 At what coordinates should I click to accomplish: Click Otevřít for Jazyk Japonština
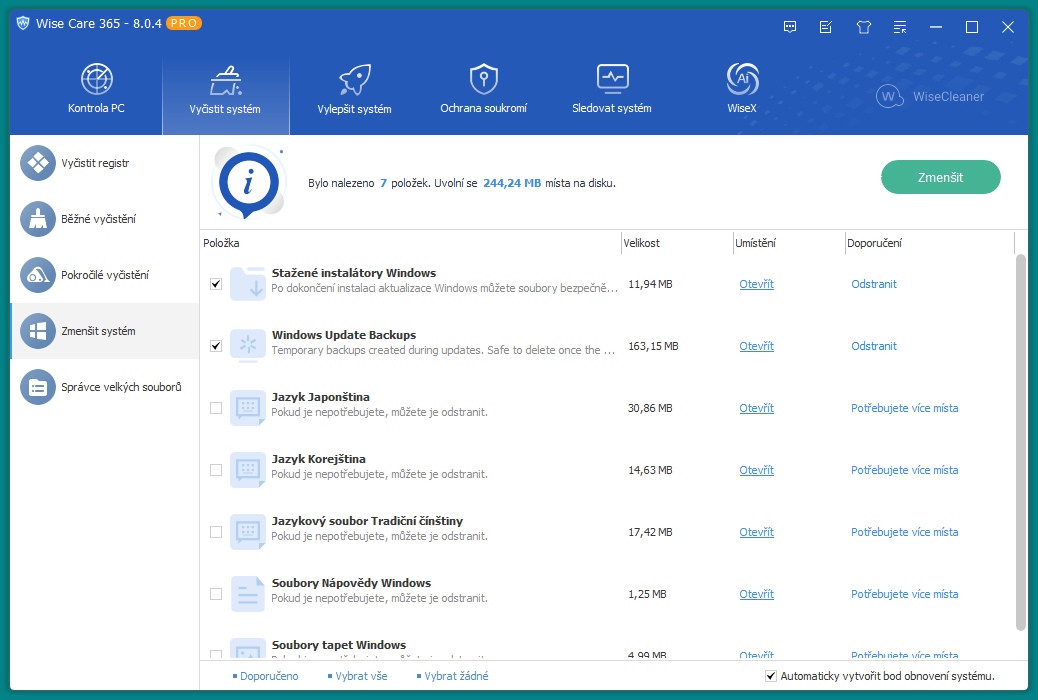pos(757,408)
